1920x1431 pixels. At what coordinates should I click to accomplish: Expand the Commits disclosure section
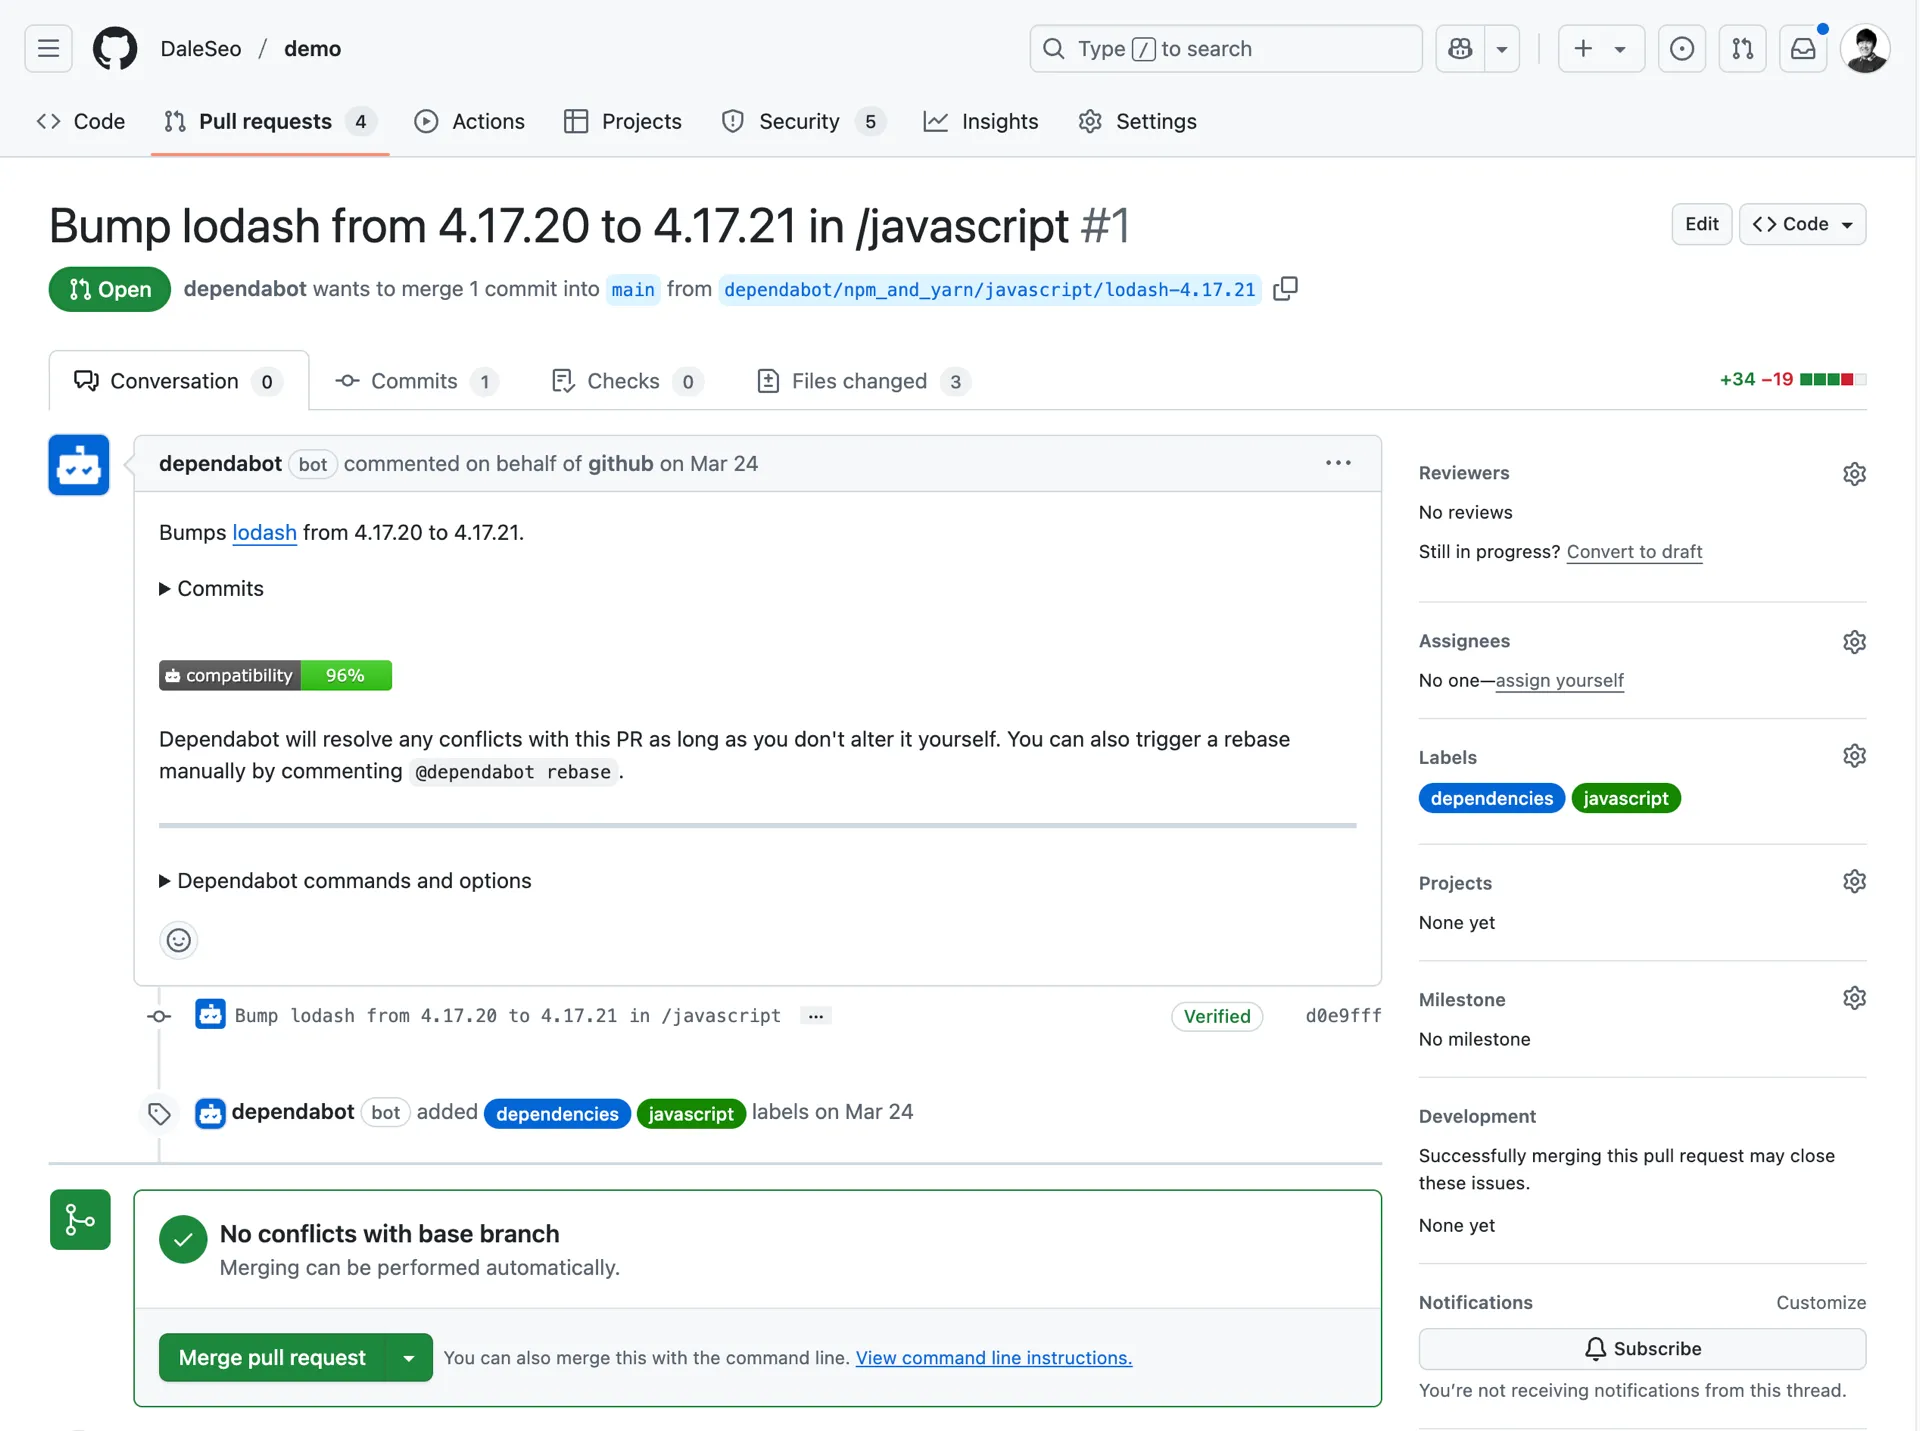coord(211,589)
